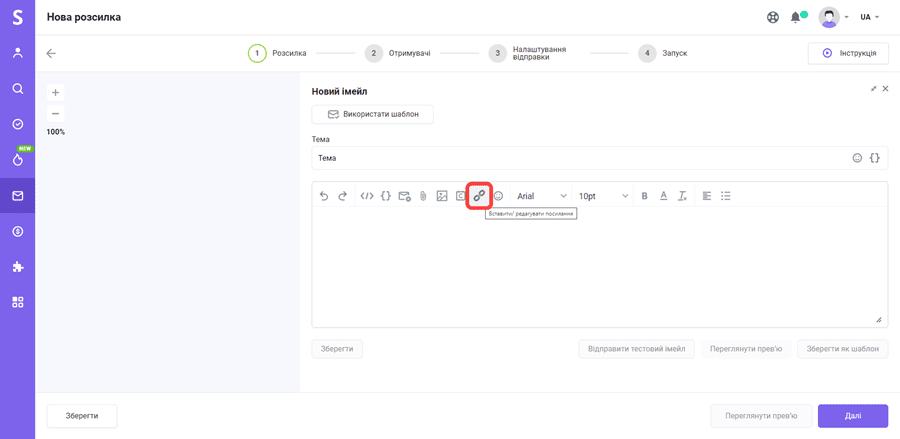900x439 pixels.
Task: Click the text color icon
Action: [663, 196]
